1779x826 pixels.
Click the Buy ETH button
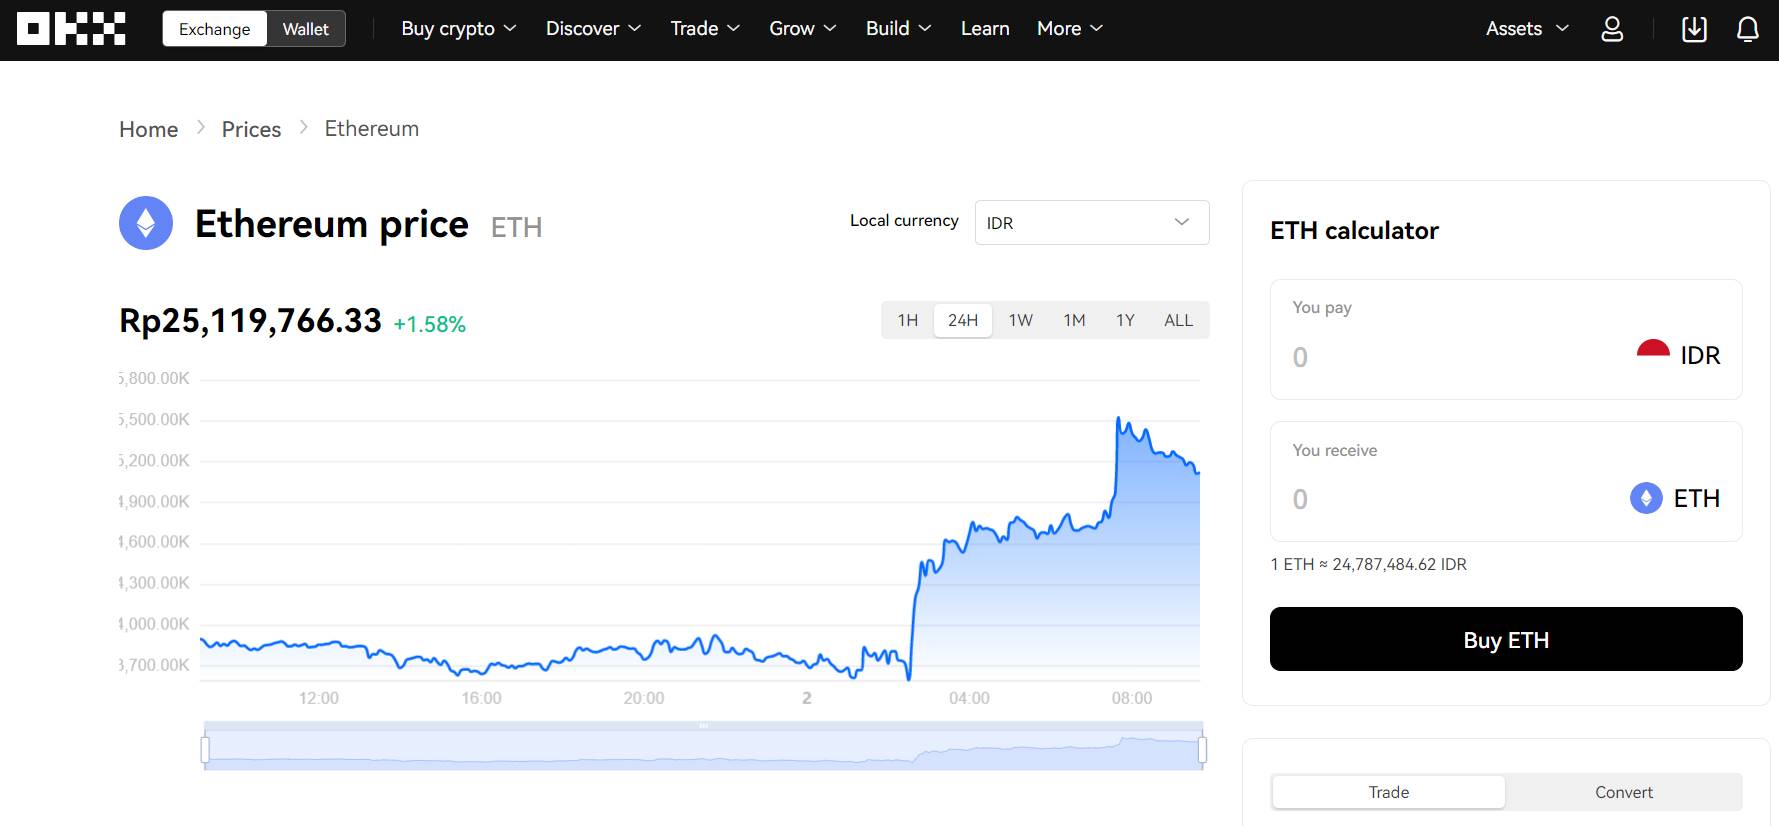point(1506,639)
